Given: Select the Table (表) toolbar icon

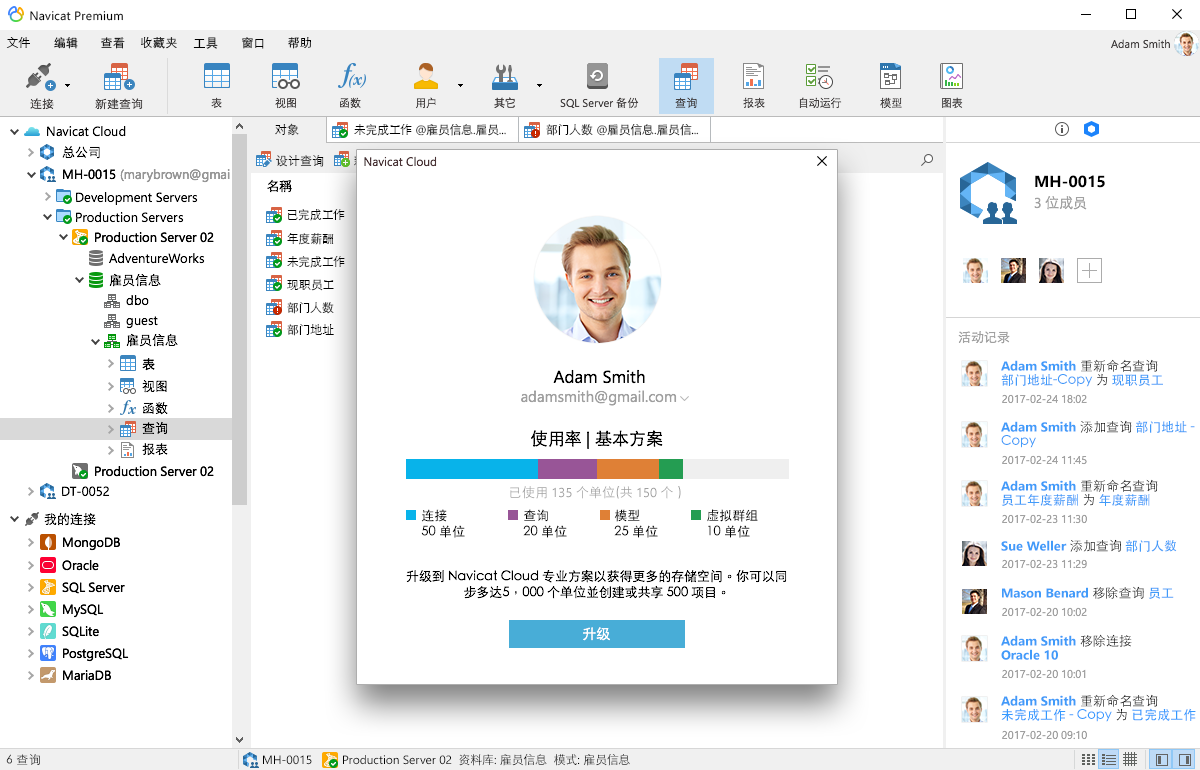Looking at the screenshot, I should point(217,85).
